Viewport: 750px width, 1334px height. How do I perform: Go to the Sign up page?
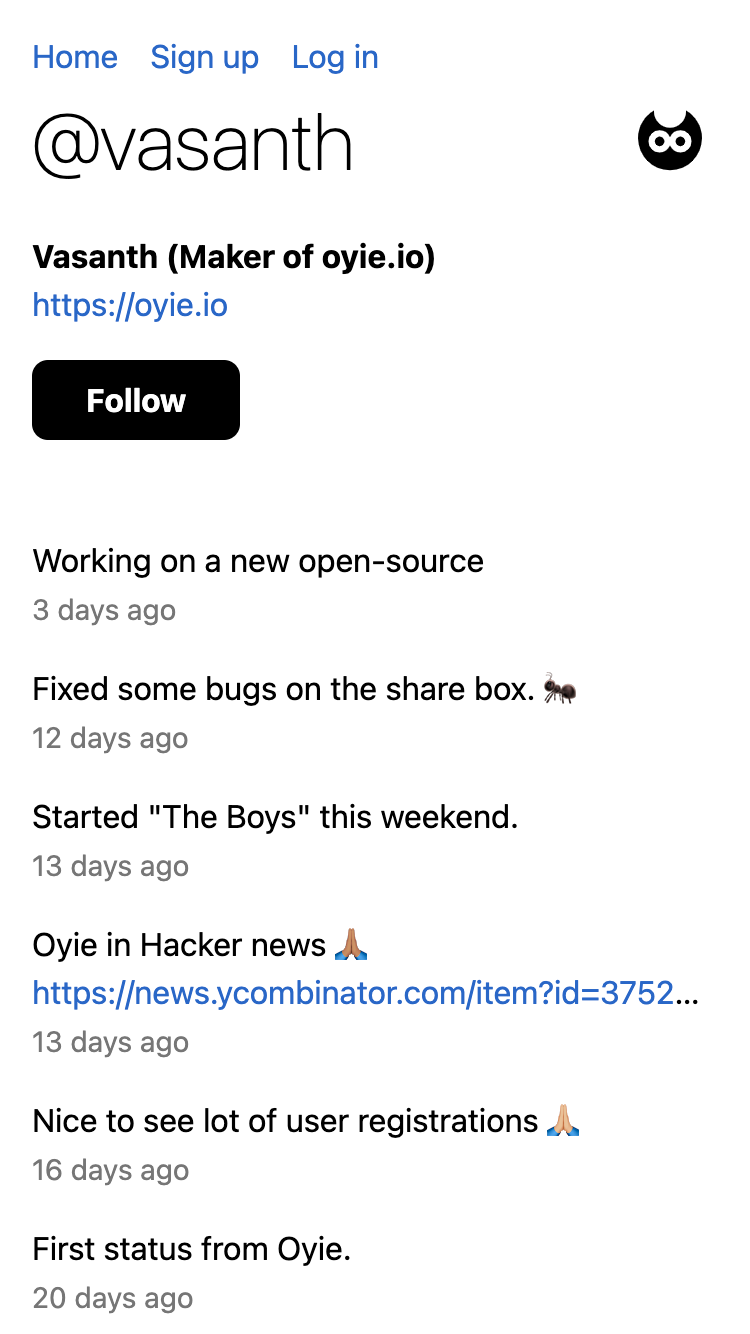point(205,57)
